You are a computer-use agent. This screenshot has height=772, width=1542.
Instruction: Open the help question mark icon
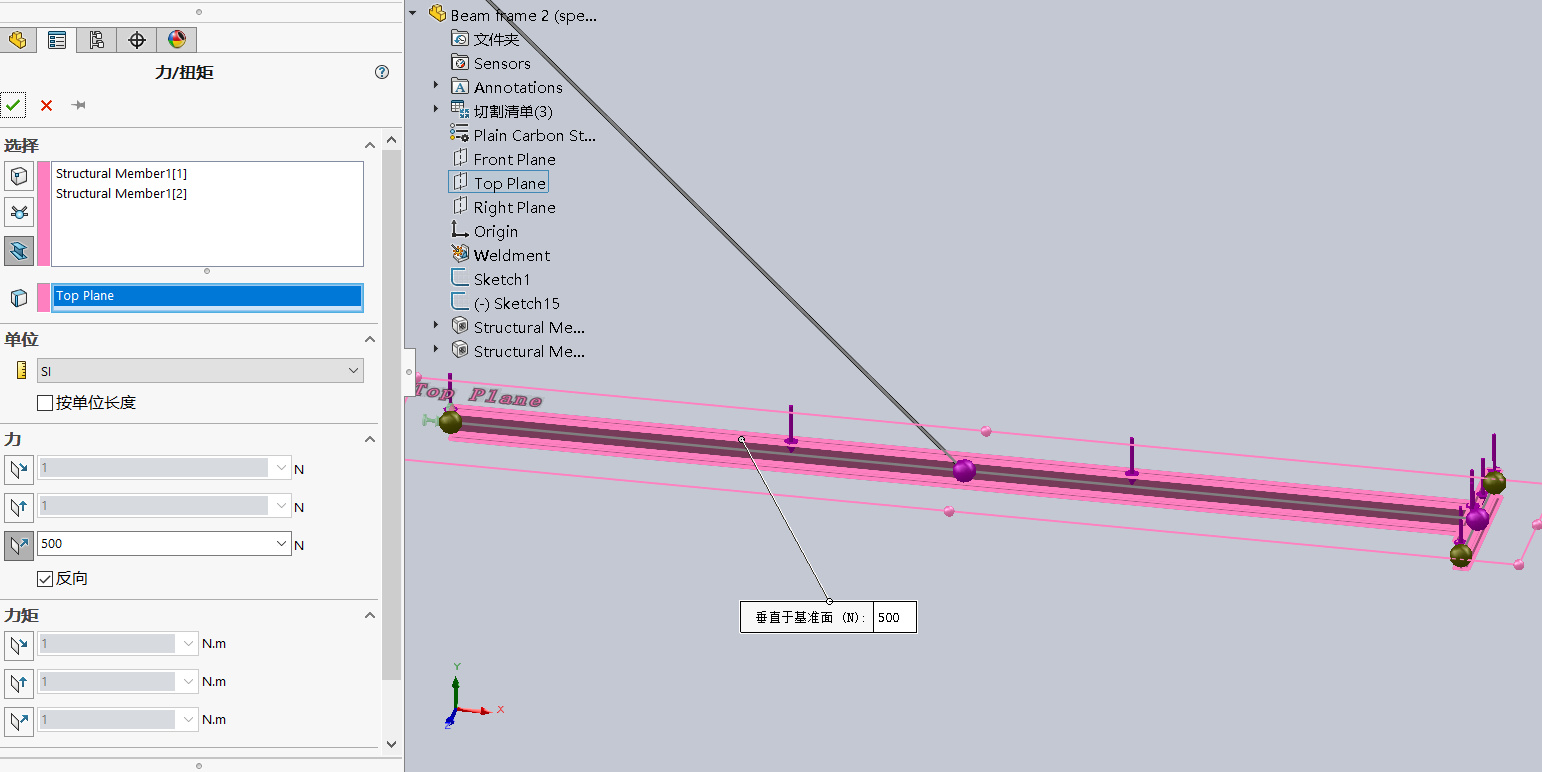point(382,72)
